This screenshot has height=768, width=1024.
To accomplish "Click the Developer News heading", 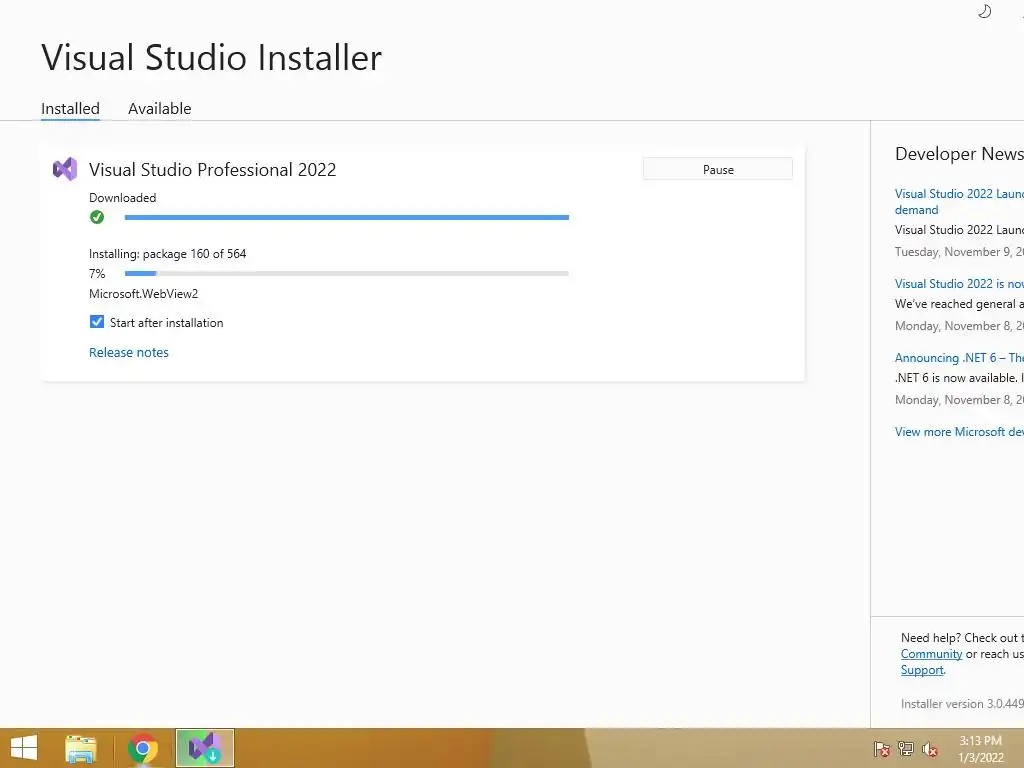I will click(959, 153).
